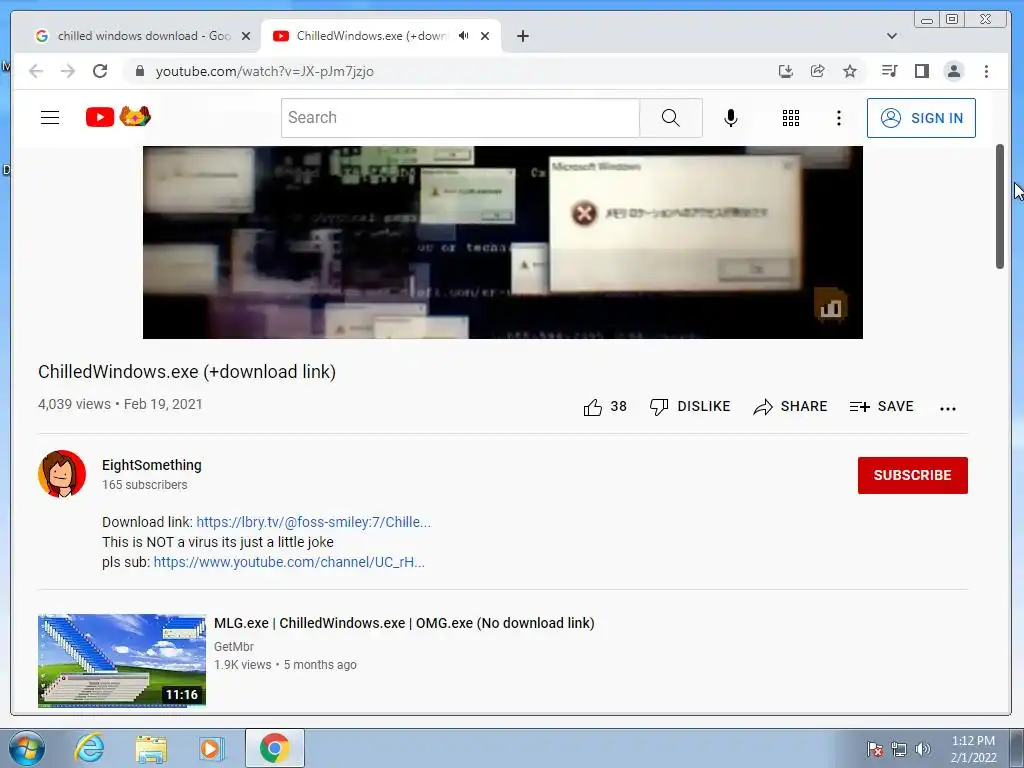Click the SIGN IN button
1024x768 pixels.
click(x=921, y=118)
